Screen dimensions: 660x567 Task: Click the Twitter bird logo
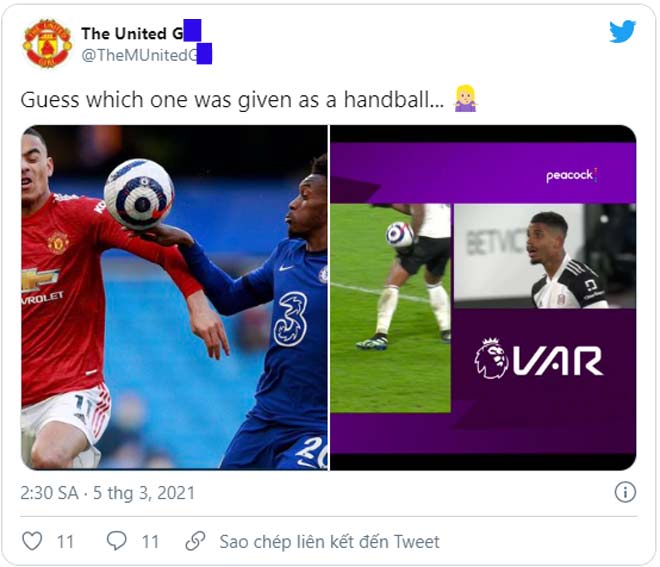click(622, 31)
